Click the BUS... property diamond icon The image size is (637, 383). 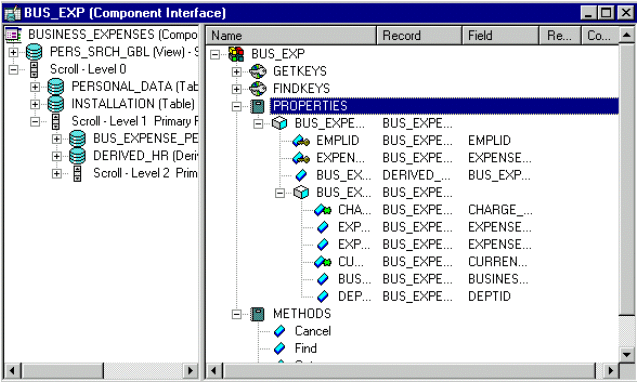tap(323, 279)
